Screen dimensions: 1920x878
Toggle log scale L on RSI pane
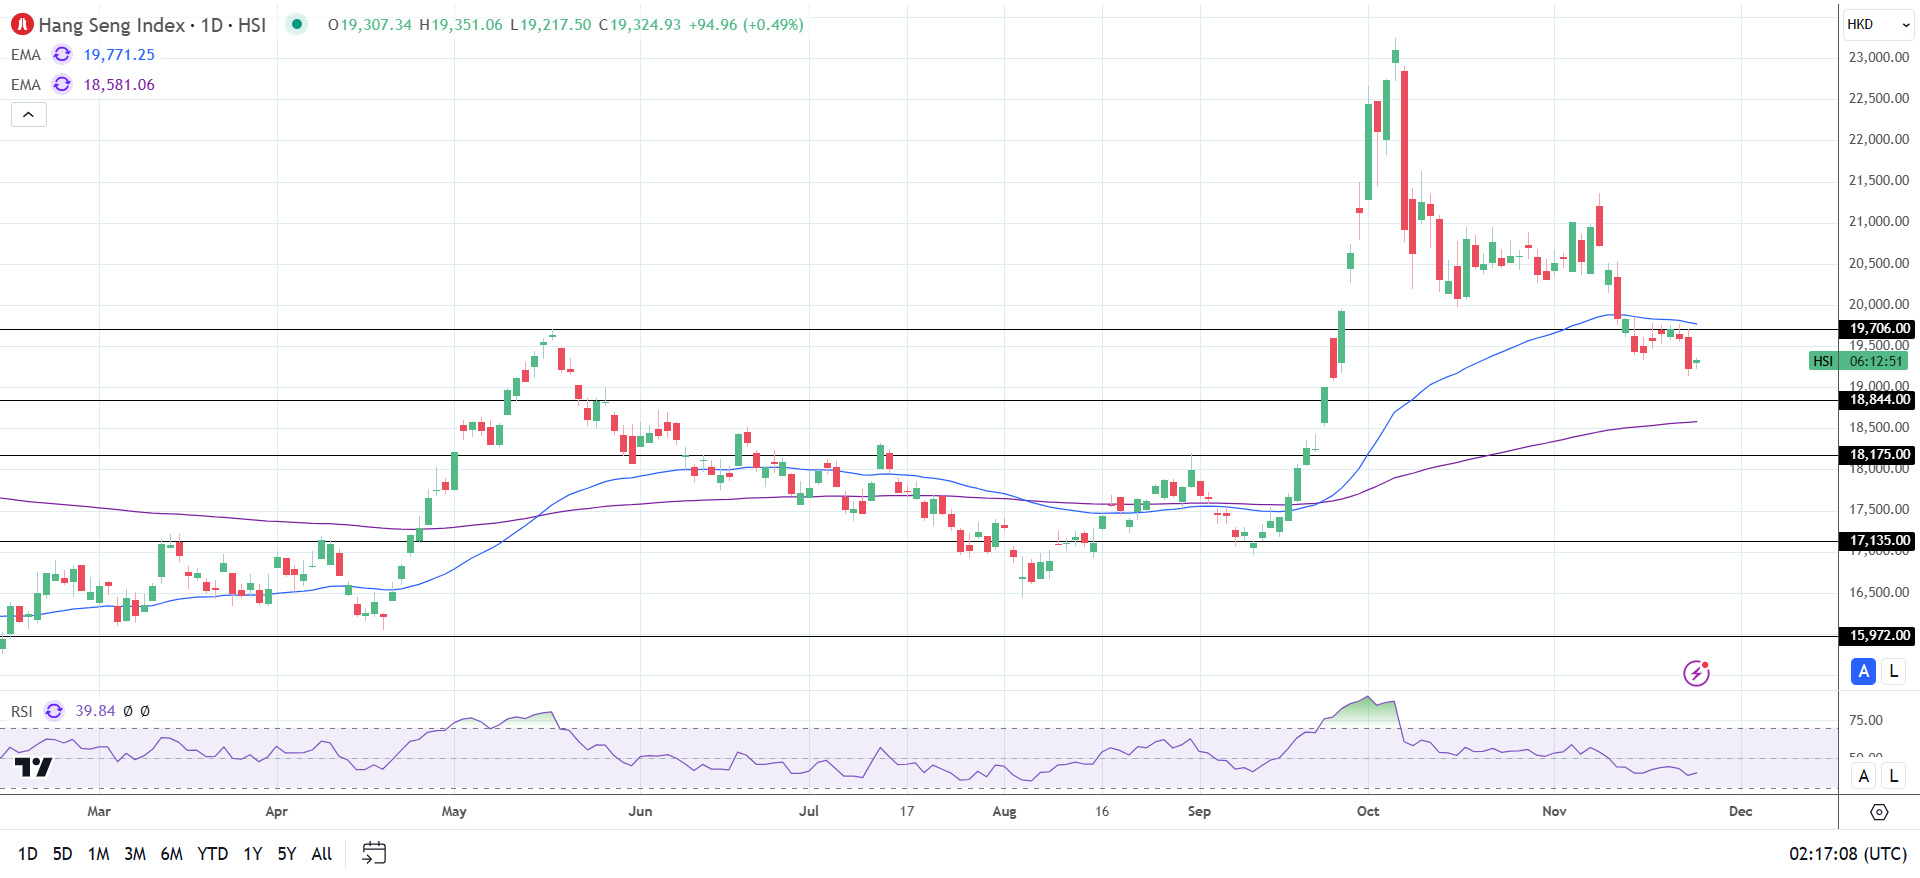coord(1893,776)
